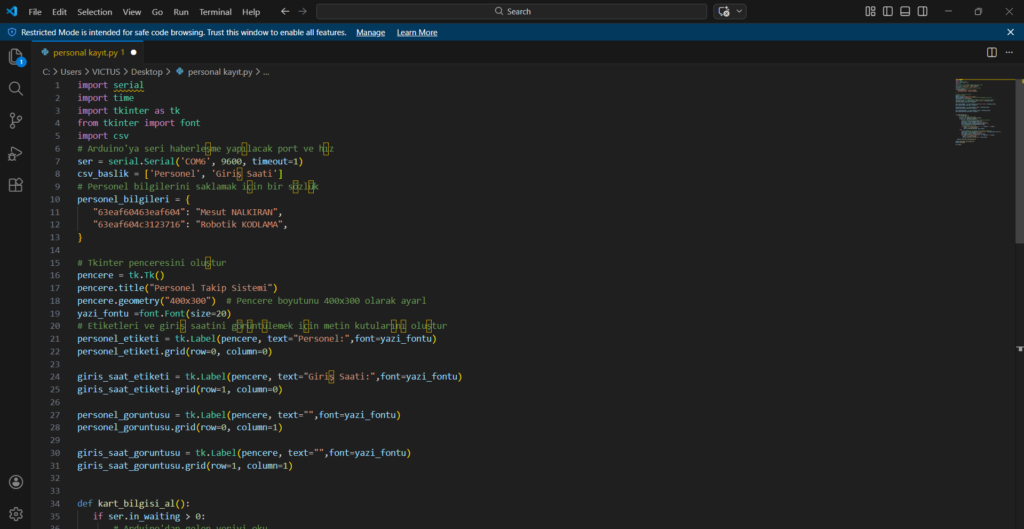1024x529 pixels.
Task: Expand the Copilot chat dropdown arrow
Action: 740,11
